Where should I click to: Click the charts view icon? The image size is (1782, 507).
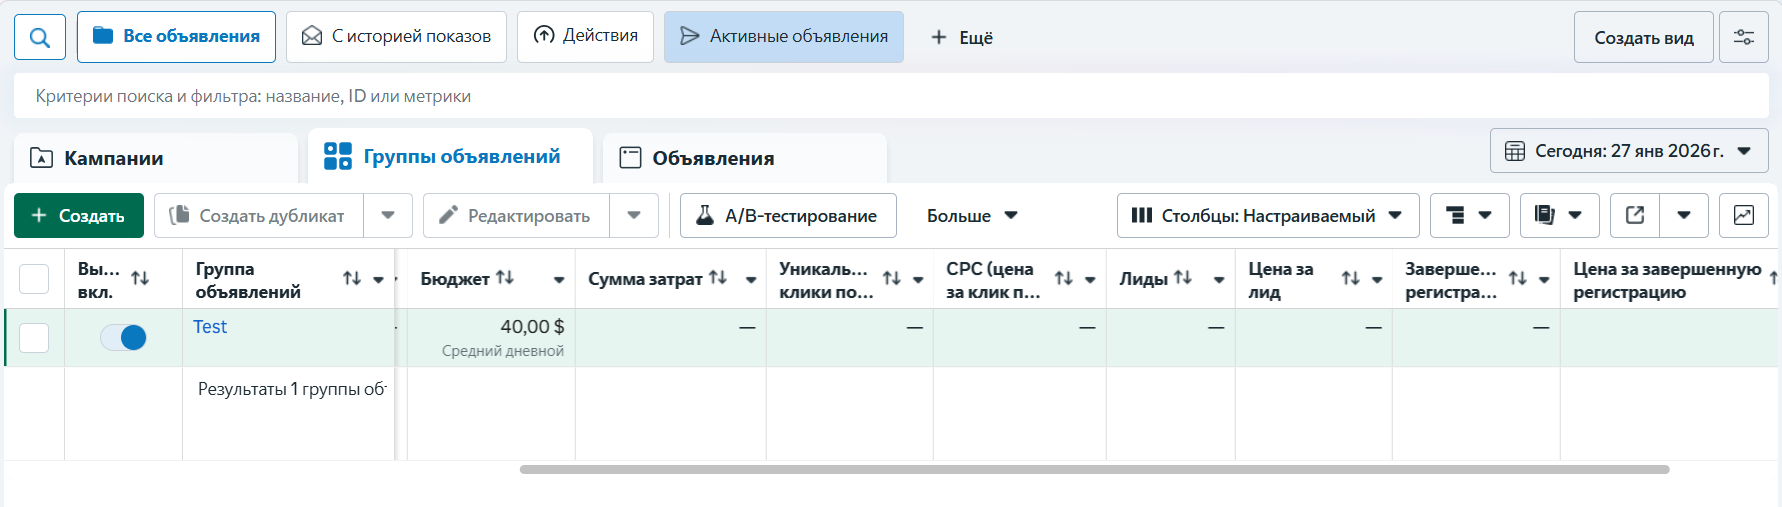(1743, 215)
